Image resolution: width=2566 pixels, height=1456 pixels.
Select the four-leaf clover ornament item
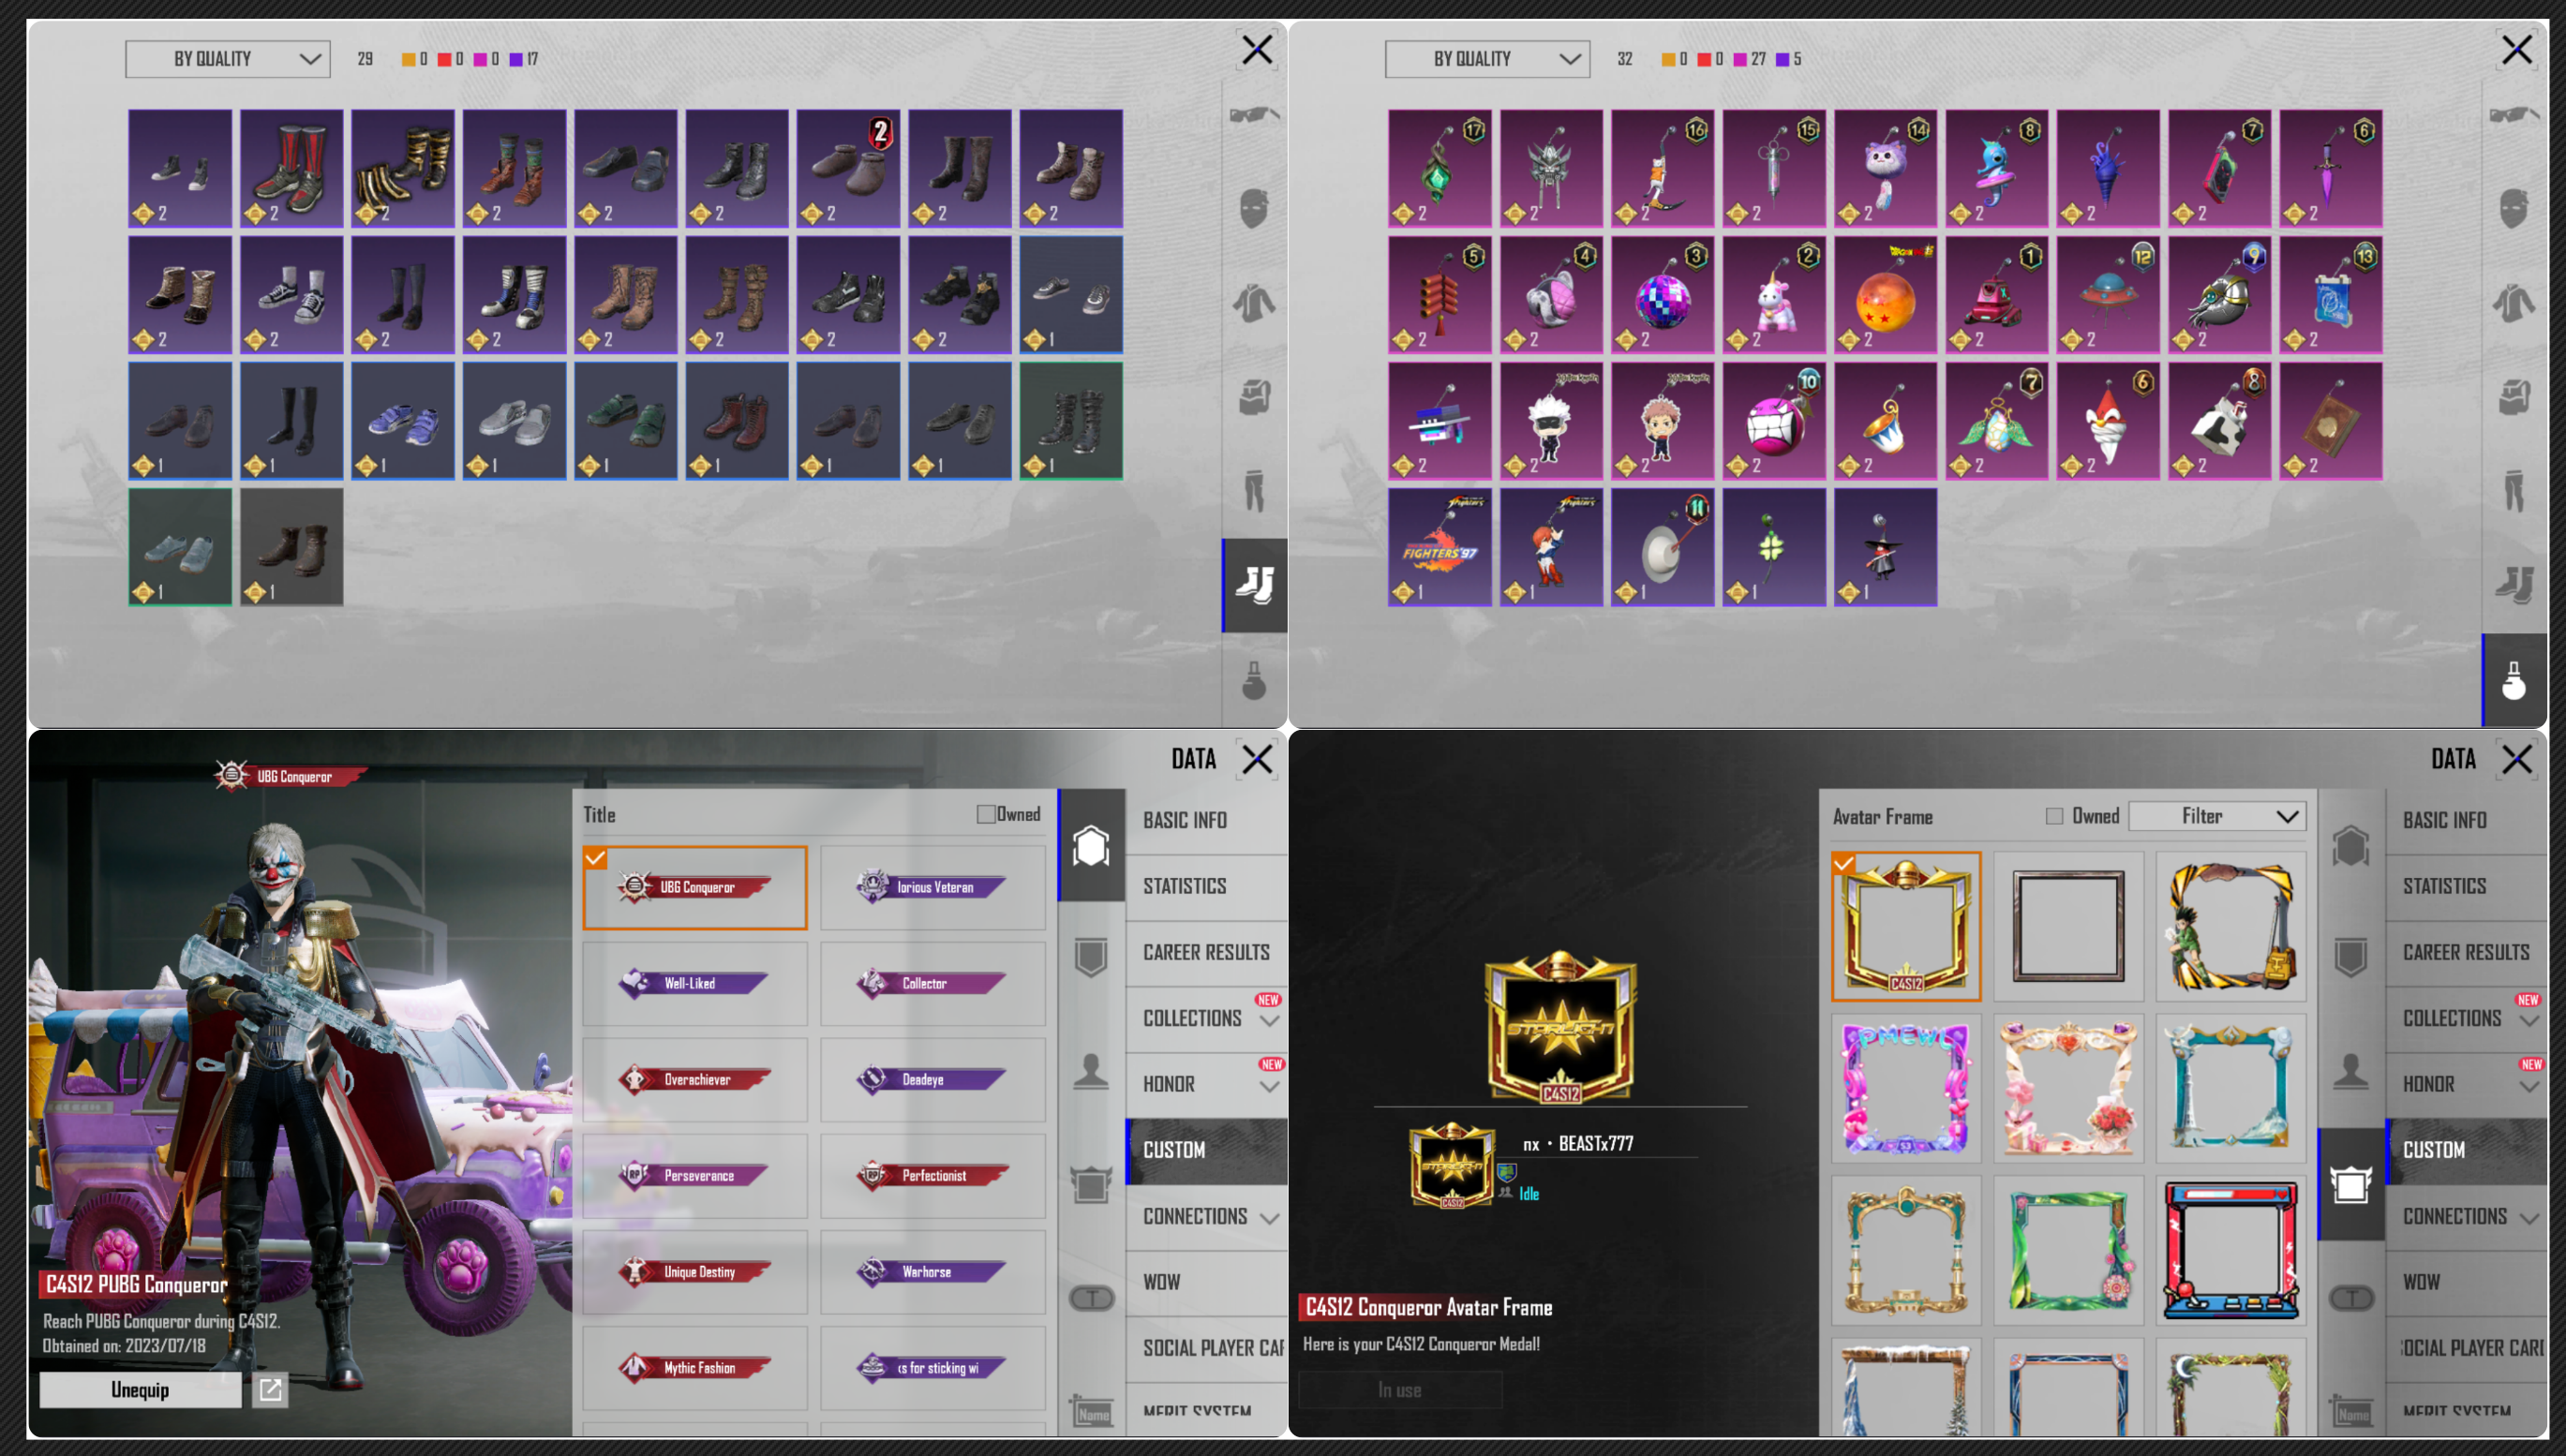tap(1775, 547)
